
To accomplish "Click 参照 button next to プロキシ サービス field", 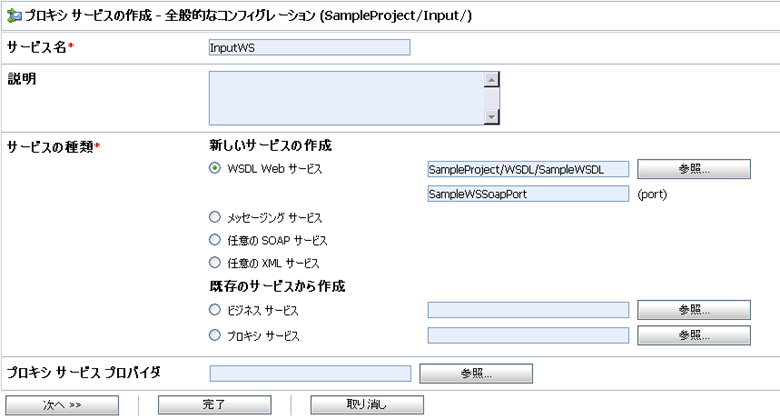I will click(x=694, y=335).
